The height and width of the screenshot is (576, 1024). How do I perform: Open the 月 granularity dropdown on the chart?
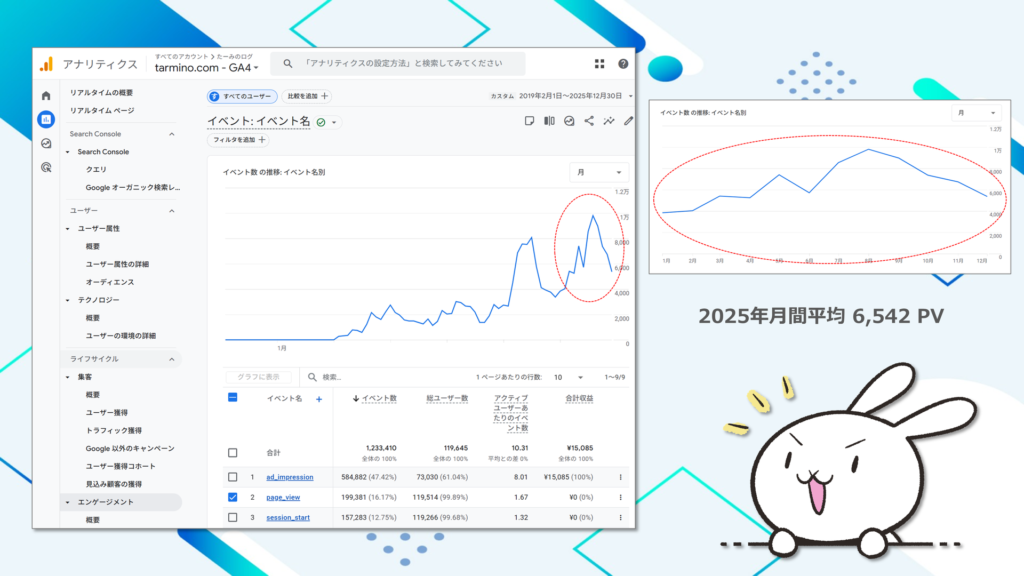598,172
